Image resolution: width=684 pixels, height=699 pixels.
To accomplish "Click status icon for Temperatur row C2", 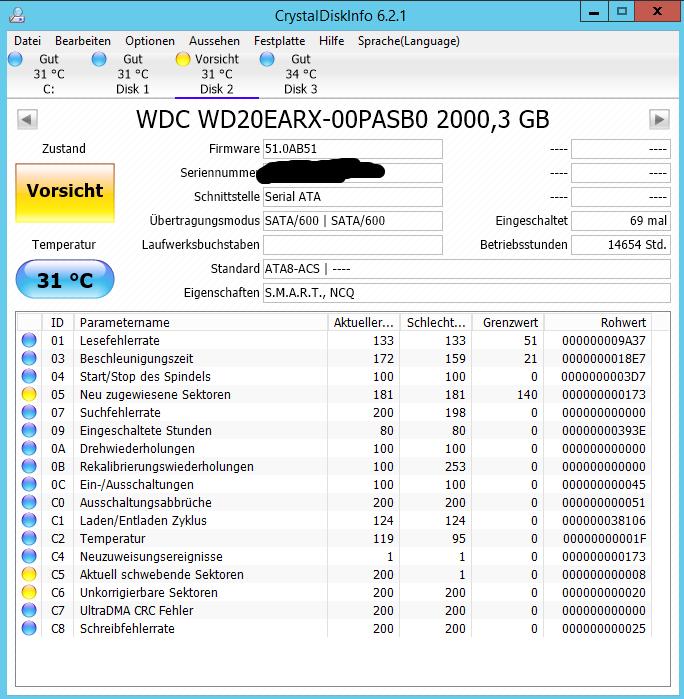I will click(x=29, y=538).
